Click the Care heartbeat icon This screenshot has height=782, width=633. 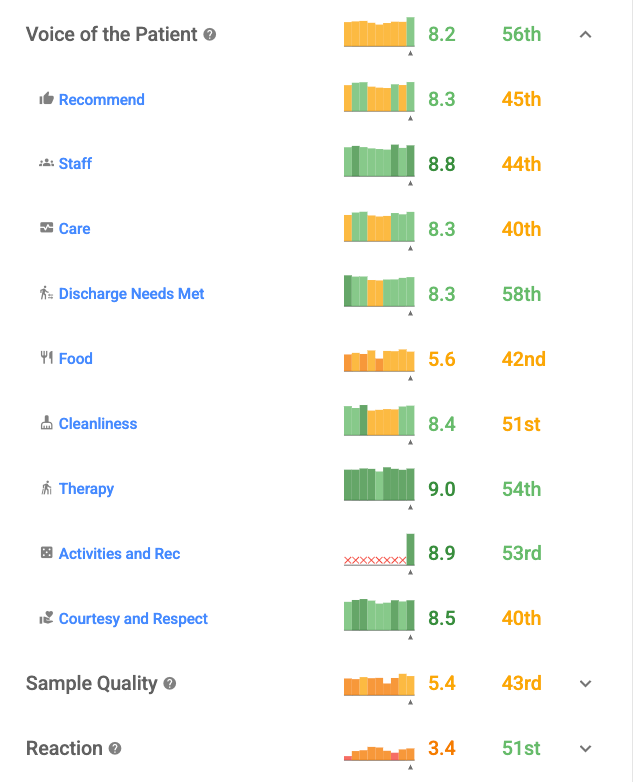pos(46,228)
